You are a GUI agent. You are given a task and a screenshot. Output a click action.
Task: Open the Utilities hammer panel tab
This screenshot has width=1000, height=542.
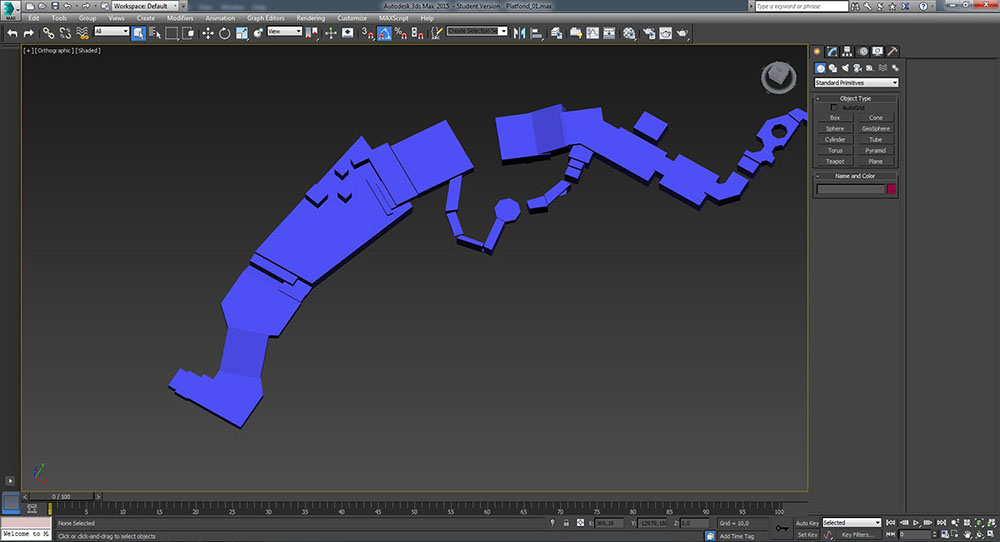coord(892,51)
